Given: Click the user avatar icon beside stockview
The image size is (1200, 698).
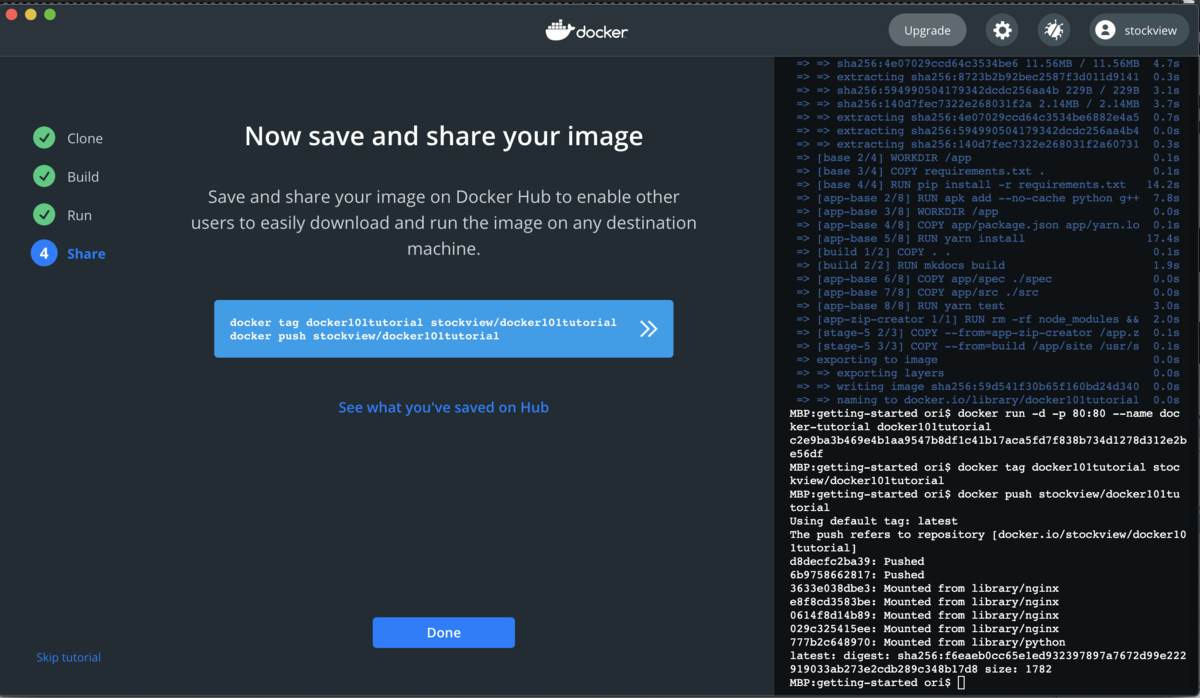Looking at the screenshot, I should pos(1105,30).
